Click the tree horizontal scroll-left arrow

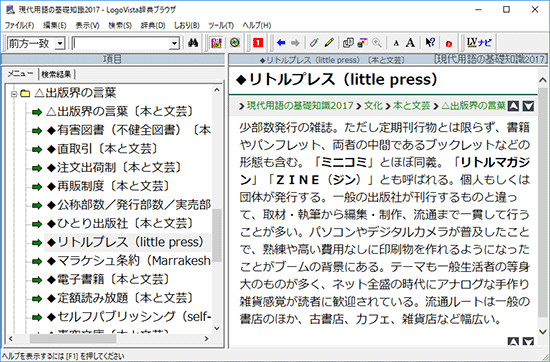pyautogui.click(x=11, y=338)
